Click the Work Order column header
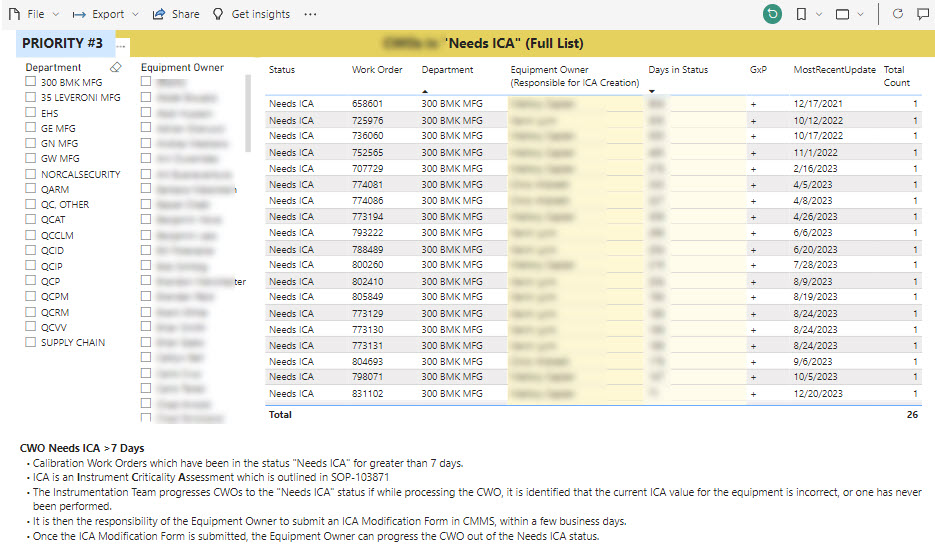This screenshot has height=551, width=935. [x=377, y=70]
